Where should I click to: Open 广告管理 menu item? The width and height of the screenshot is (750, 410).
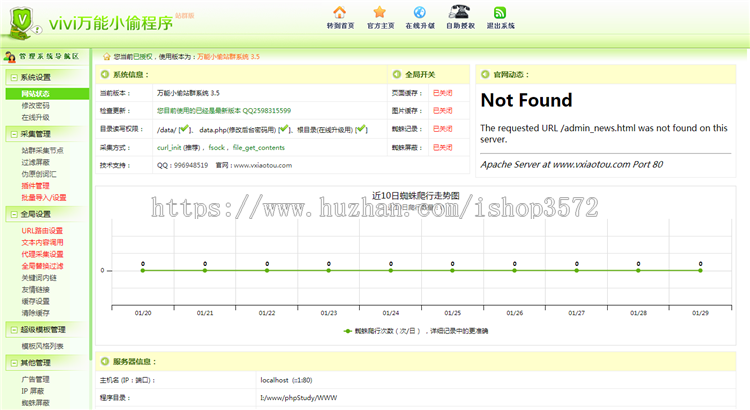[x=35, y=379]
